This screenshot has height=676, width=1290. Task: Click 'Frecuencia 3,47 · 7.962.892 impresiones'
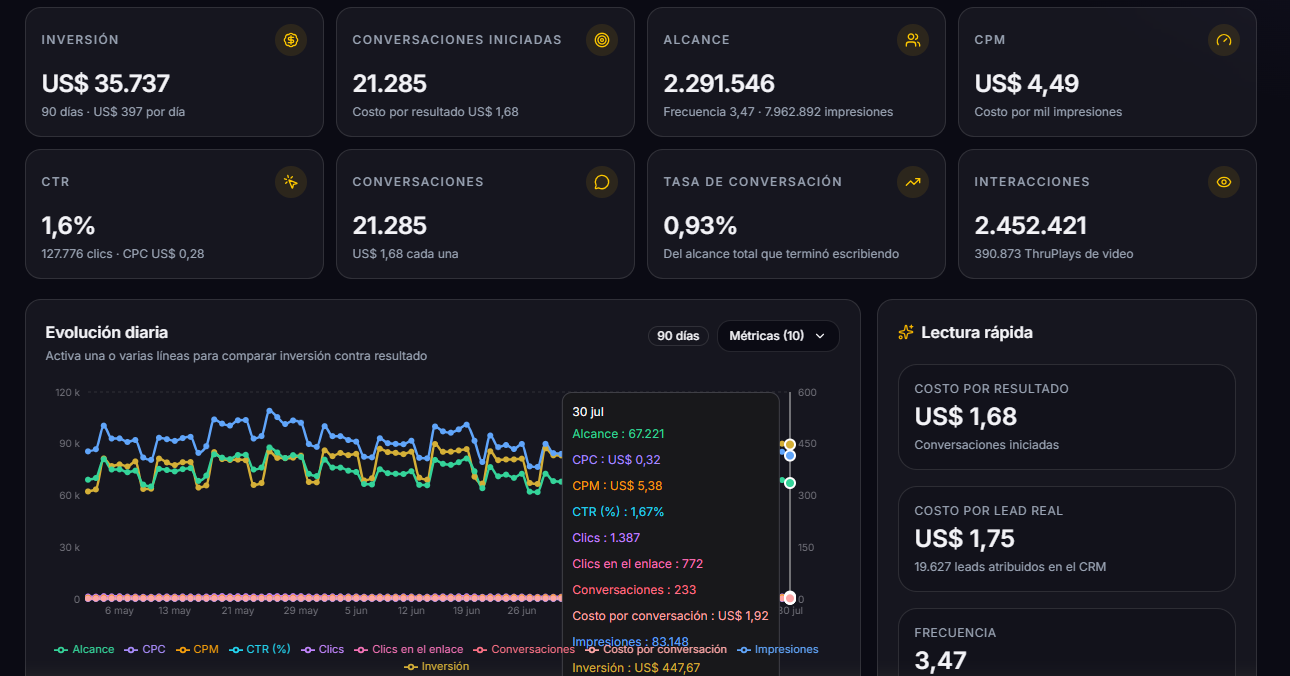pyautogui.click(x=778, y=112)
